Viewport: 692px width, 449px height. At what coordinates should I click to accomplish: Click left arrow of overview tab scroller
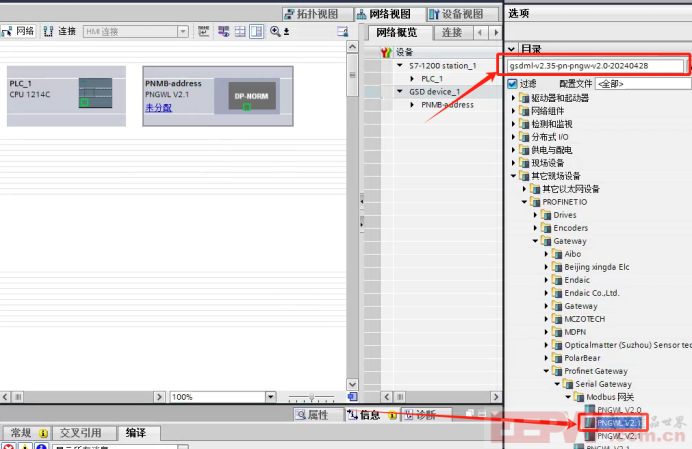click(480, 33)
